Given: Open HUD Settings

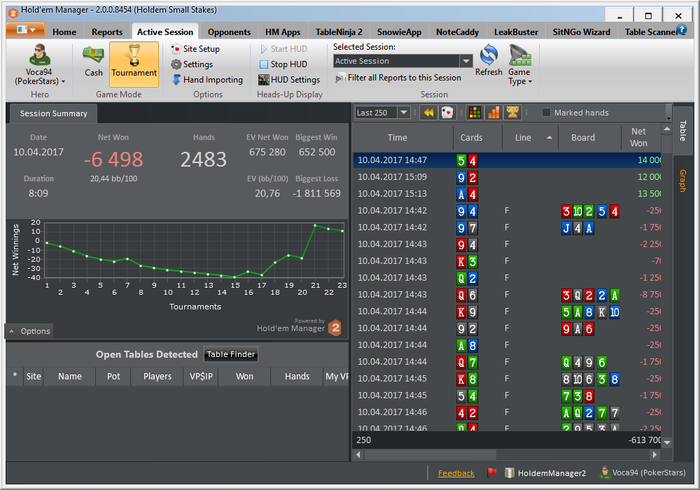Looking at the screenshot, I should [x=289, y=80].
